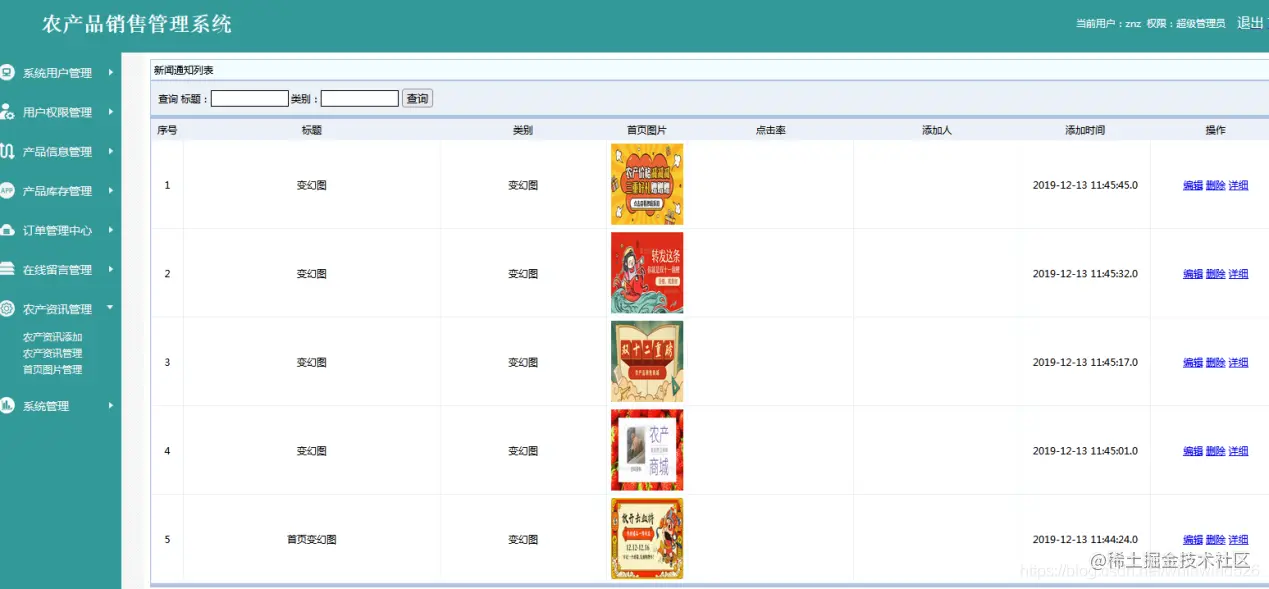Open the 农产资讯管理 menu

[57, 309]
